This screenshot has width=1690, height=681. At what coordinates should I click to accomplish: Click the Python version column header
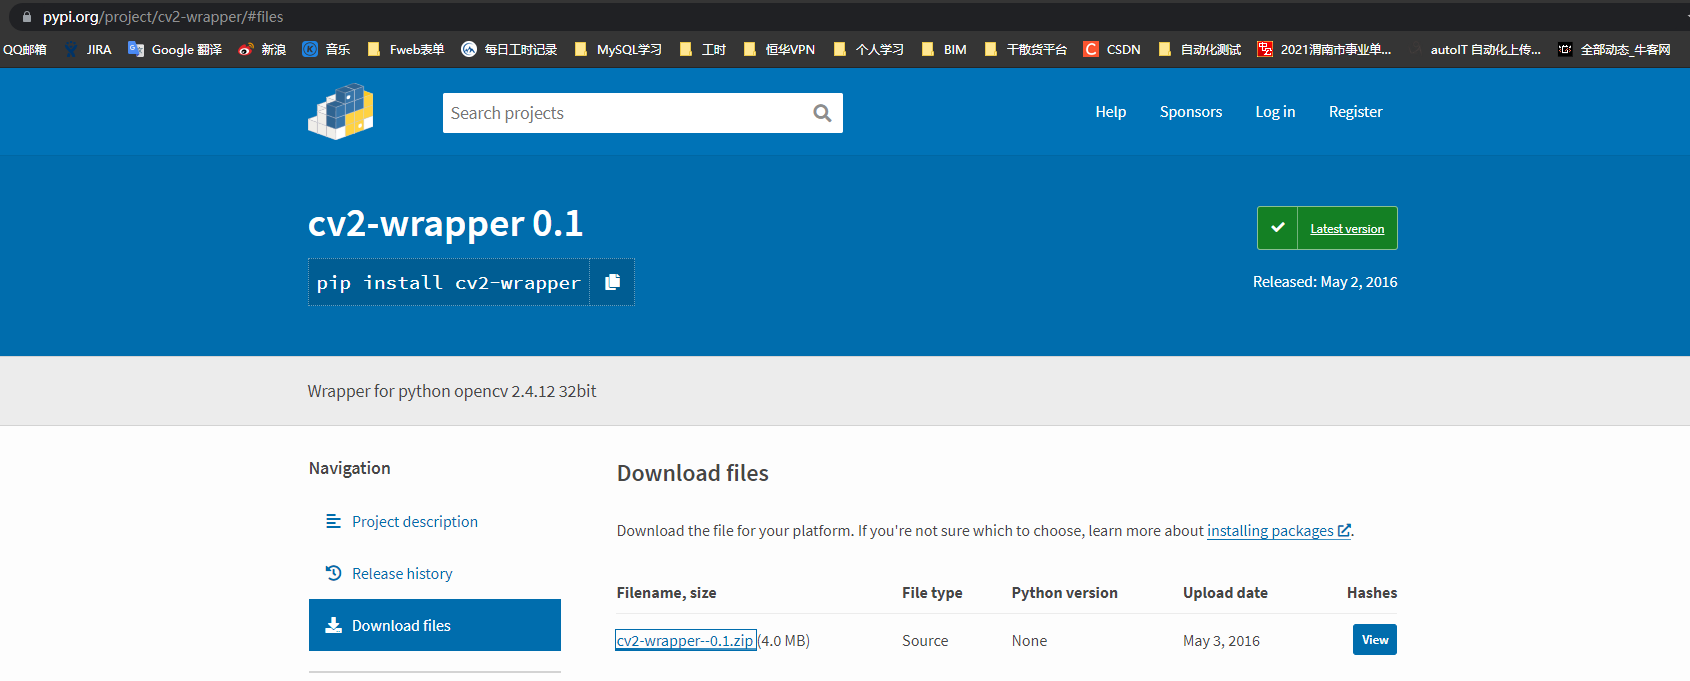(x=1064, y=593)
